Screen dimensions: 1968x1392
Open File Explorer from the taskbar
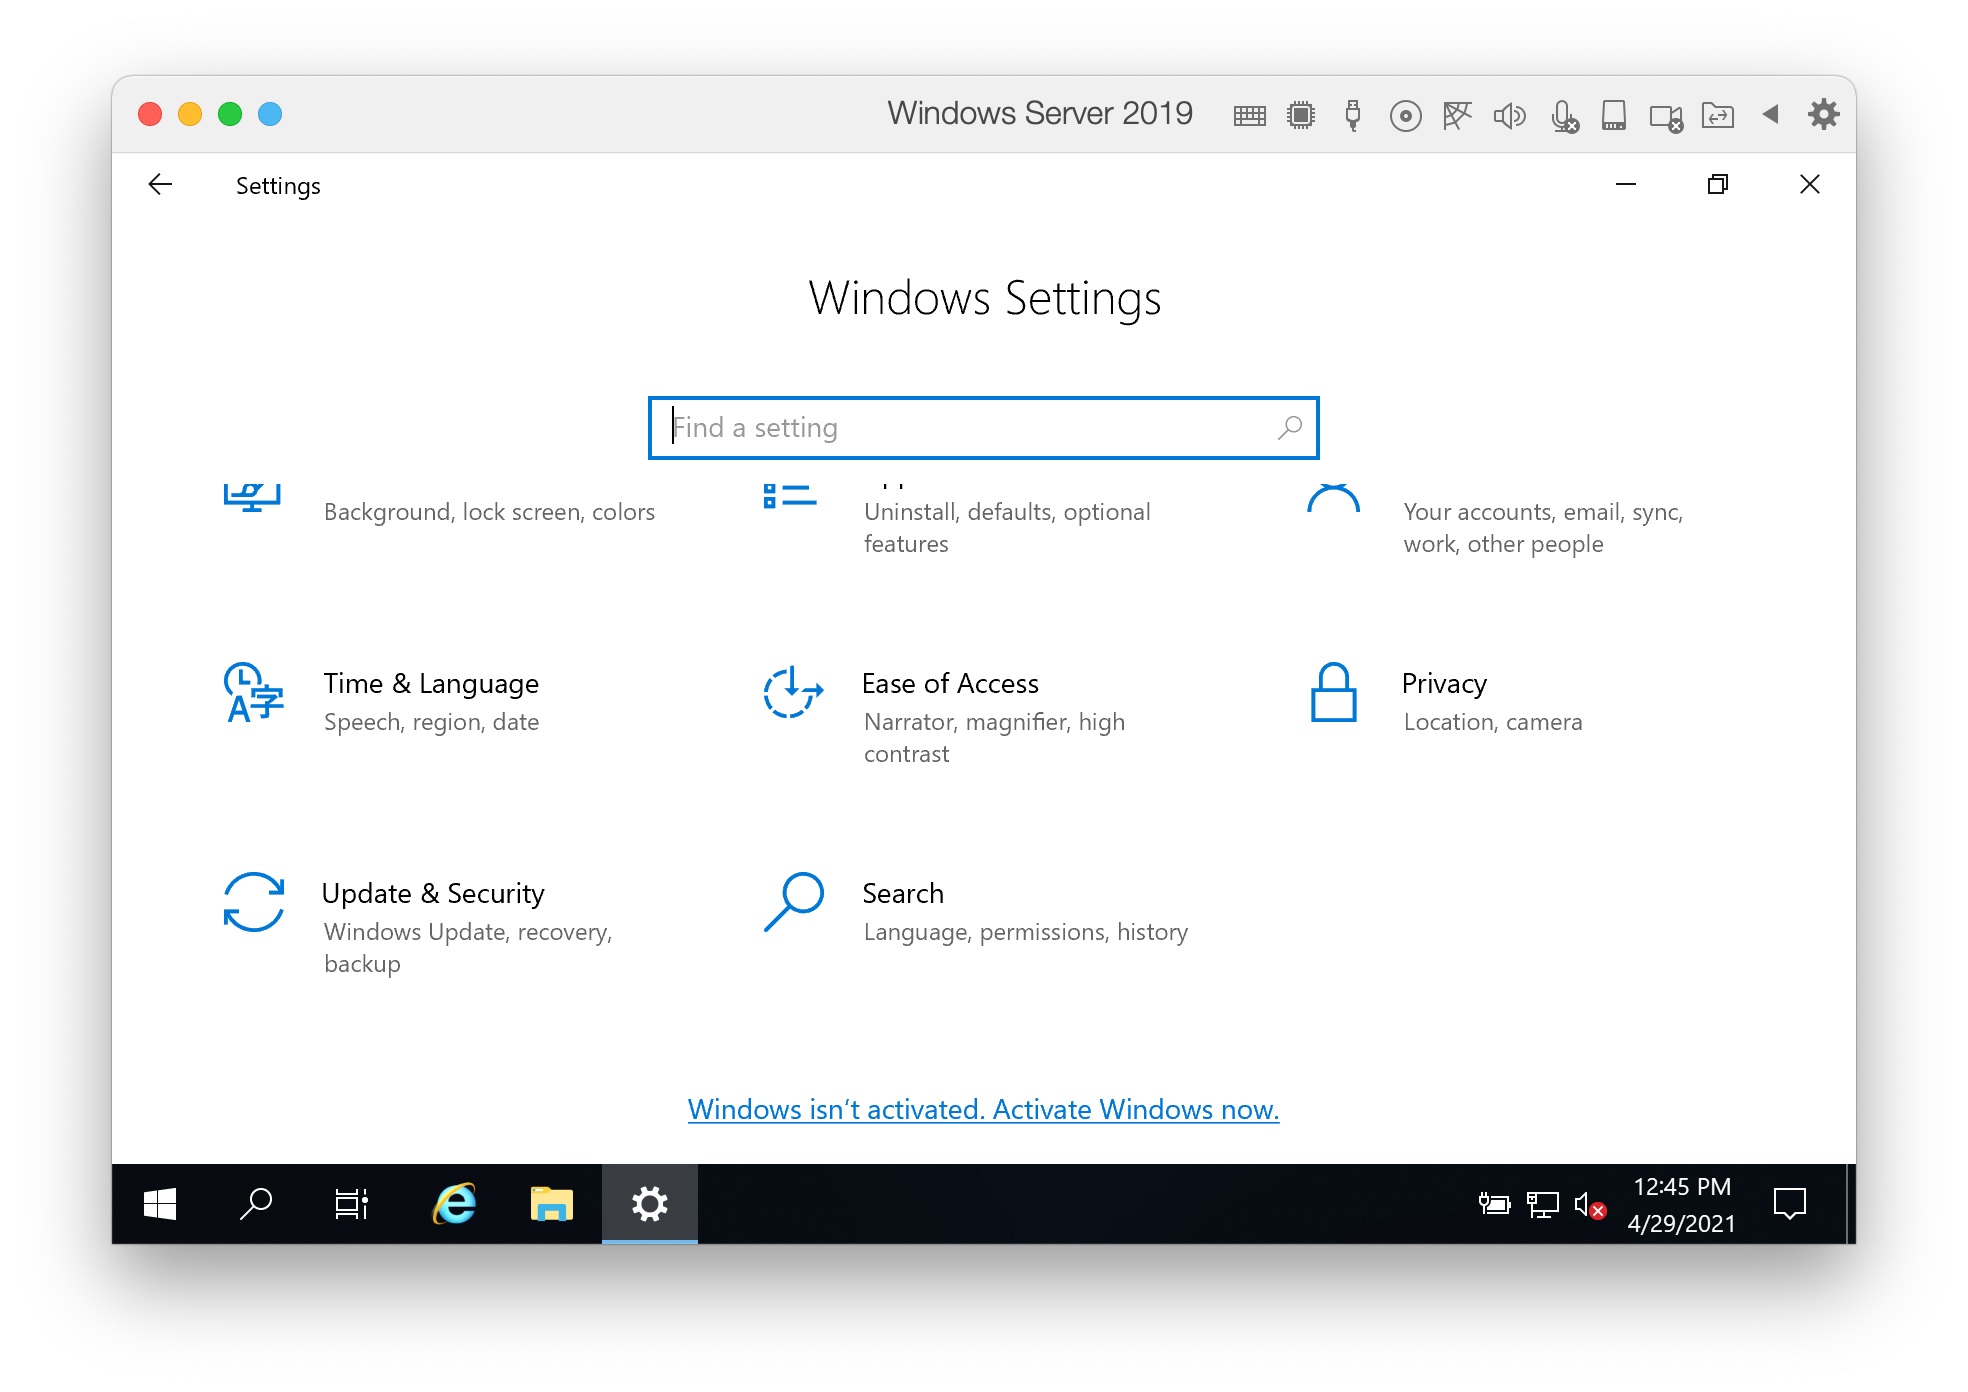[x=551, y=1204]
